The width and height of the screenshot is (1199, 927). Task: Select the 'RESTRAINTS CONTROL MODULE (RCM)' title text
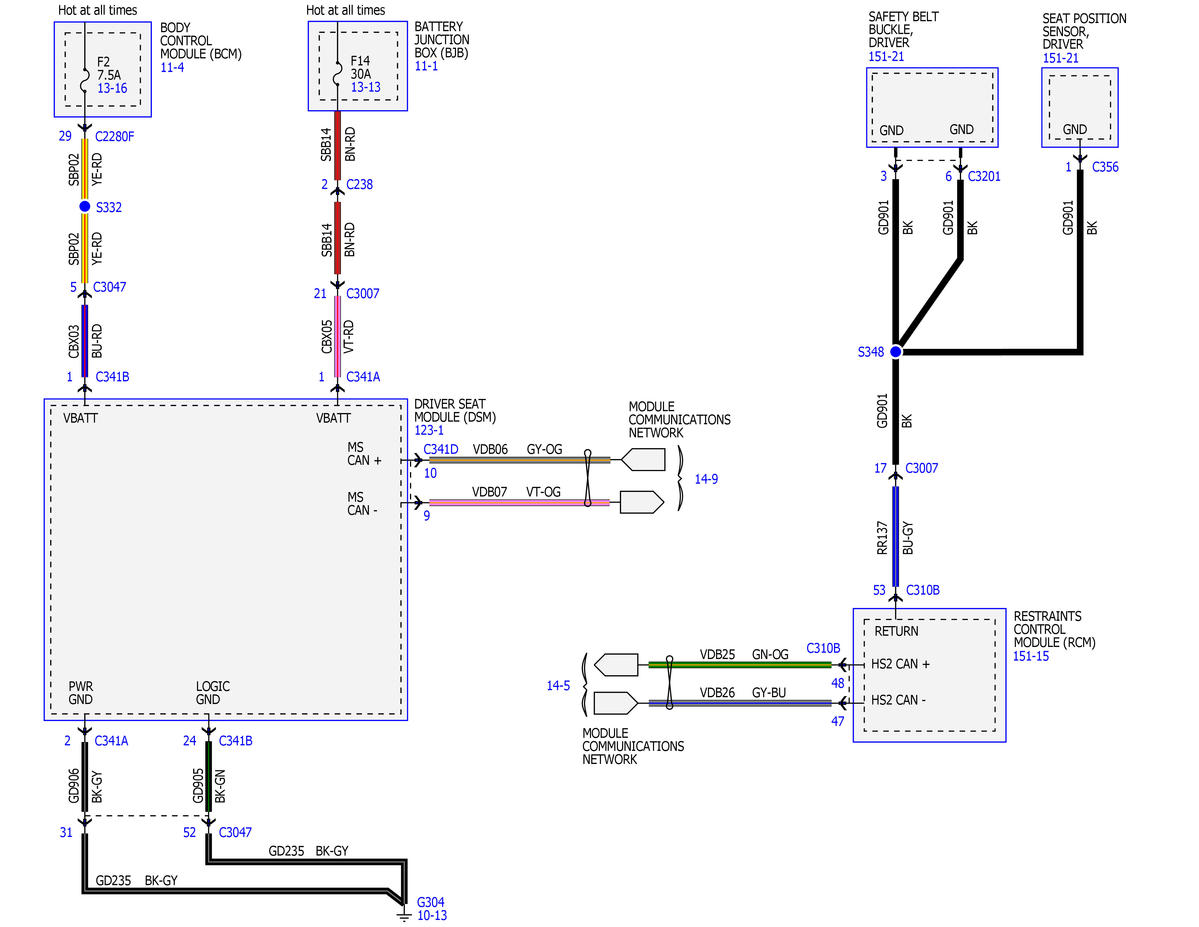tap(1054, 629)
